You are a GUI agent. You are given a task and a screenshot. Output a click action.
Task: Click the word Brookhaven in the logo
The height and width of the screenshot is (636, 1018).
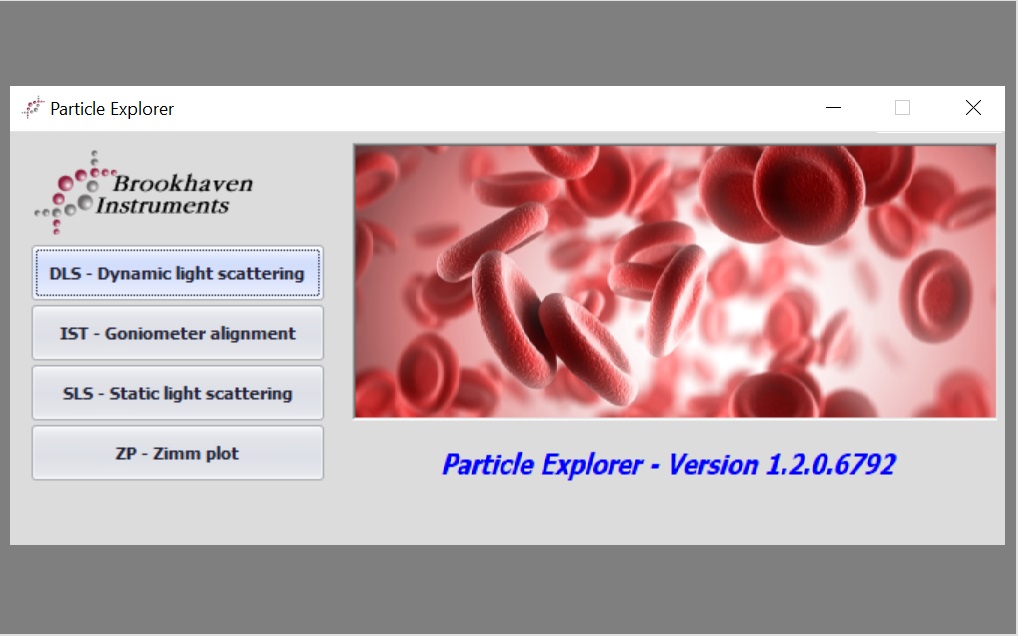coord(182,183)
